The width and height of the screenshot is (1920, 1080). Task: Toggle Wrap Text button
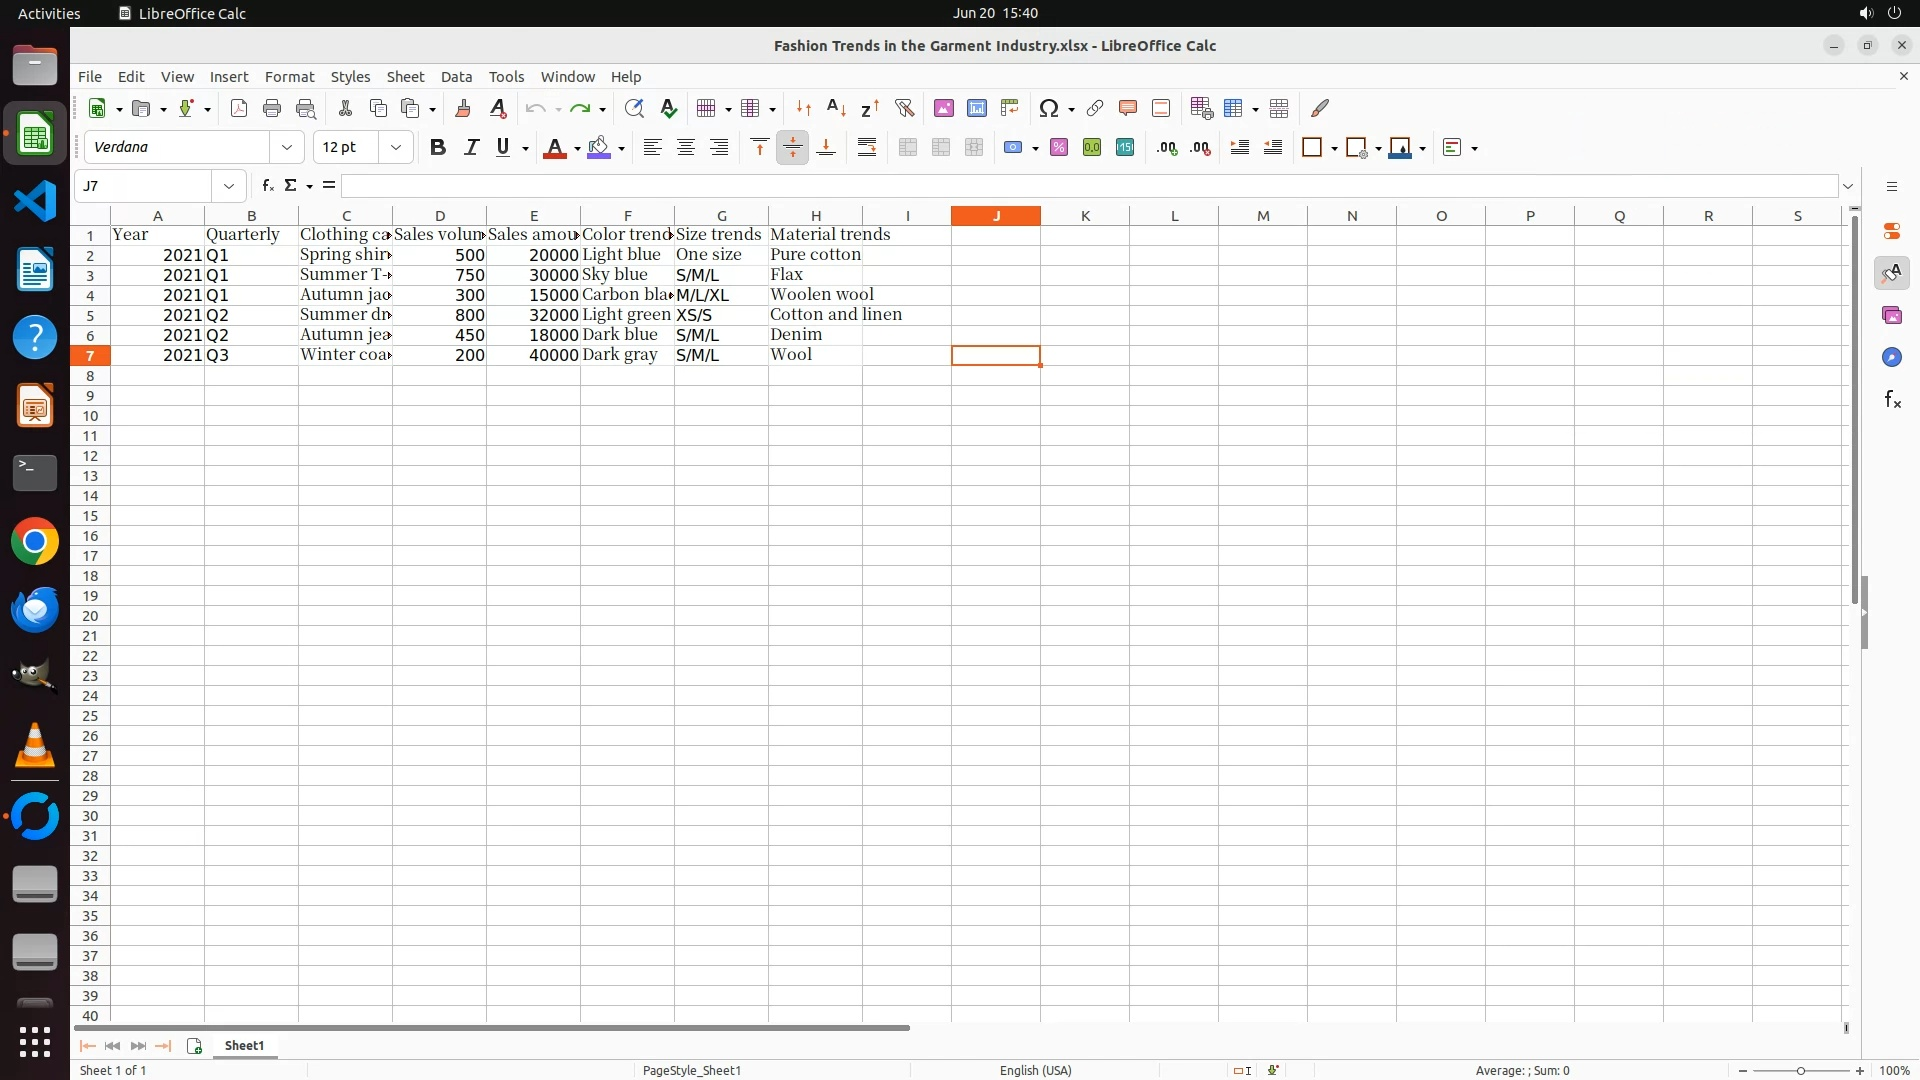click(867, 148)
